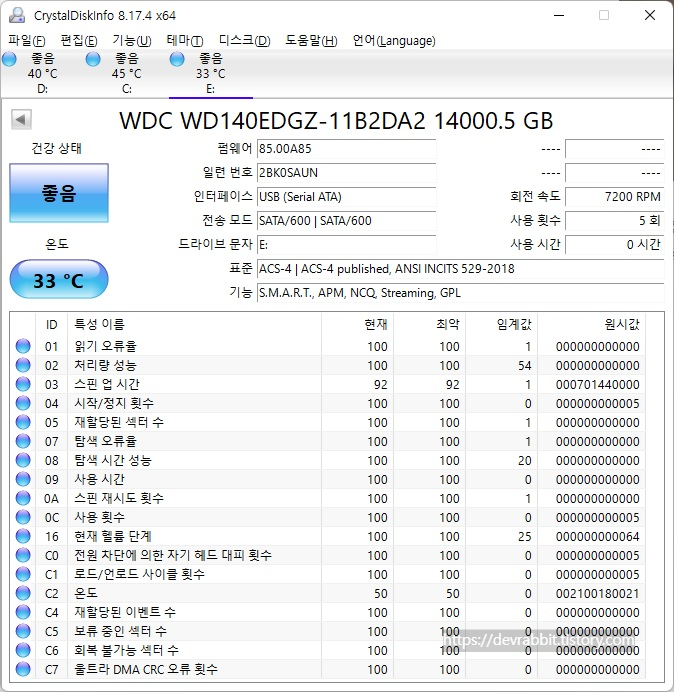Select the 울트라 DMA CRC 오류 횟수 row

[328, 669]
